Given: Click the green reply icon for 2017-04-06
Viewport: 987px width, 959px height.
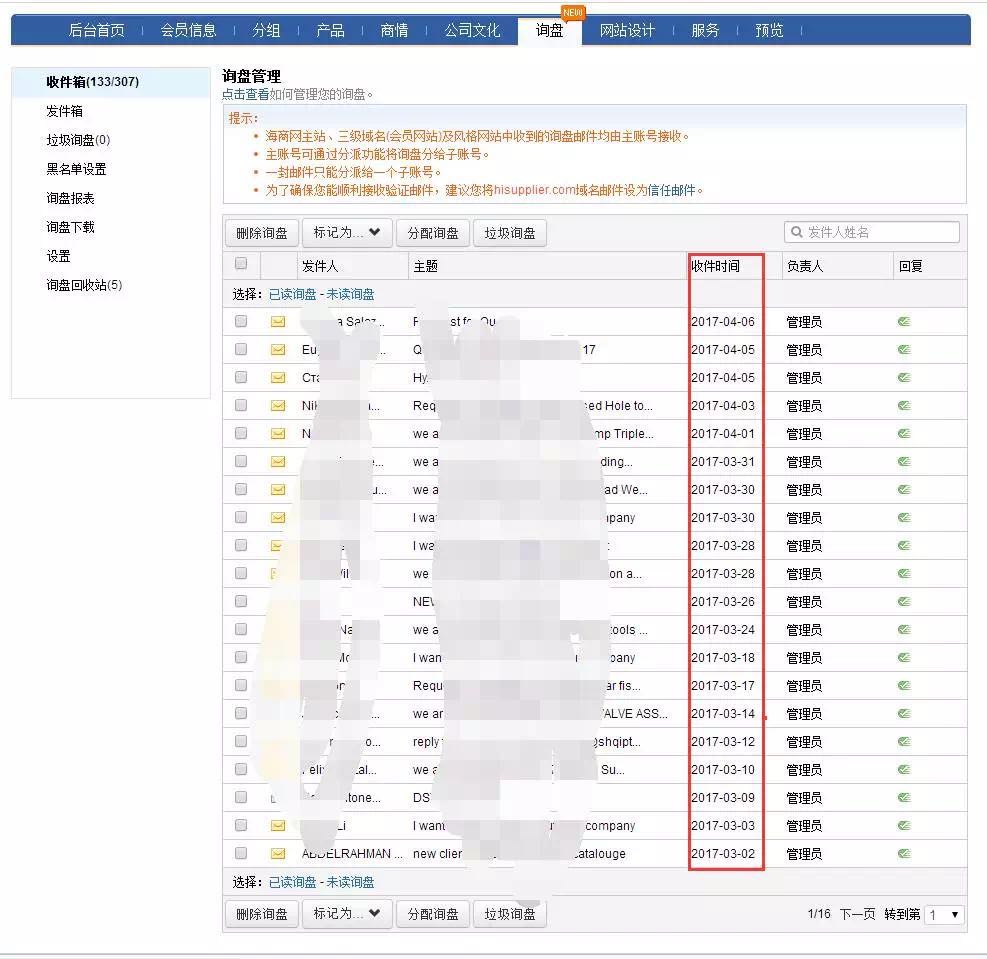Looking at the screenshot, I should (904, 322).
